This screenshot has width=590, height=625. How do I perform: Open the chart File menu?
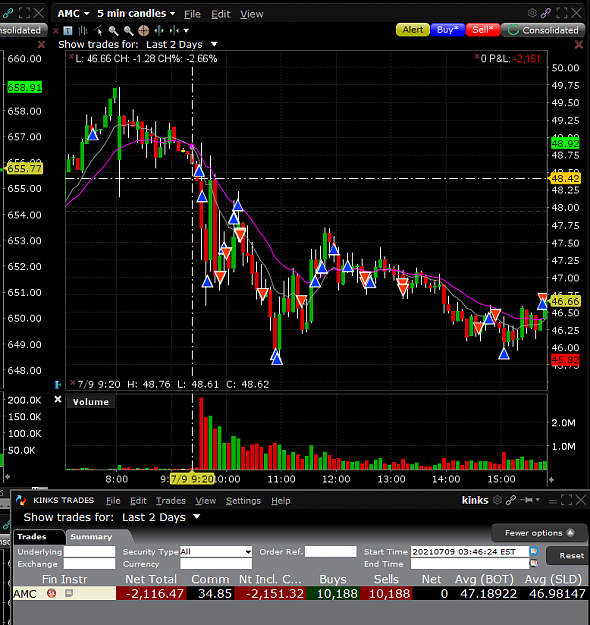pos(192,14)
